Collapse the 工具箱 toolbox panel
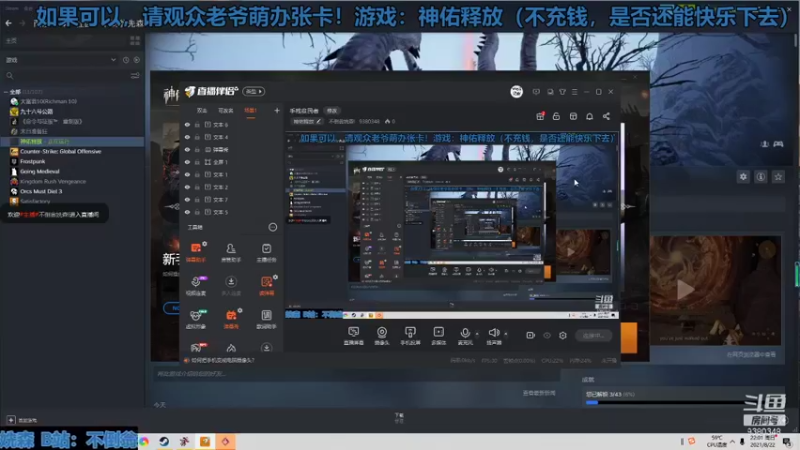 coord(273,227)
